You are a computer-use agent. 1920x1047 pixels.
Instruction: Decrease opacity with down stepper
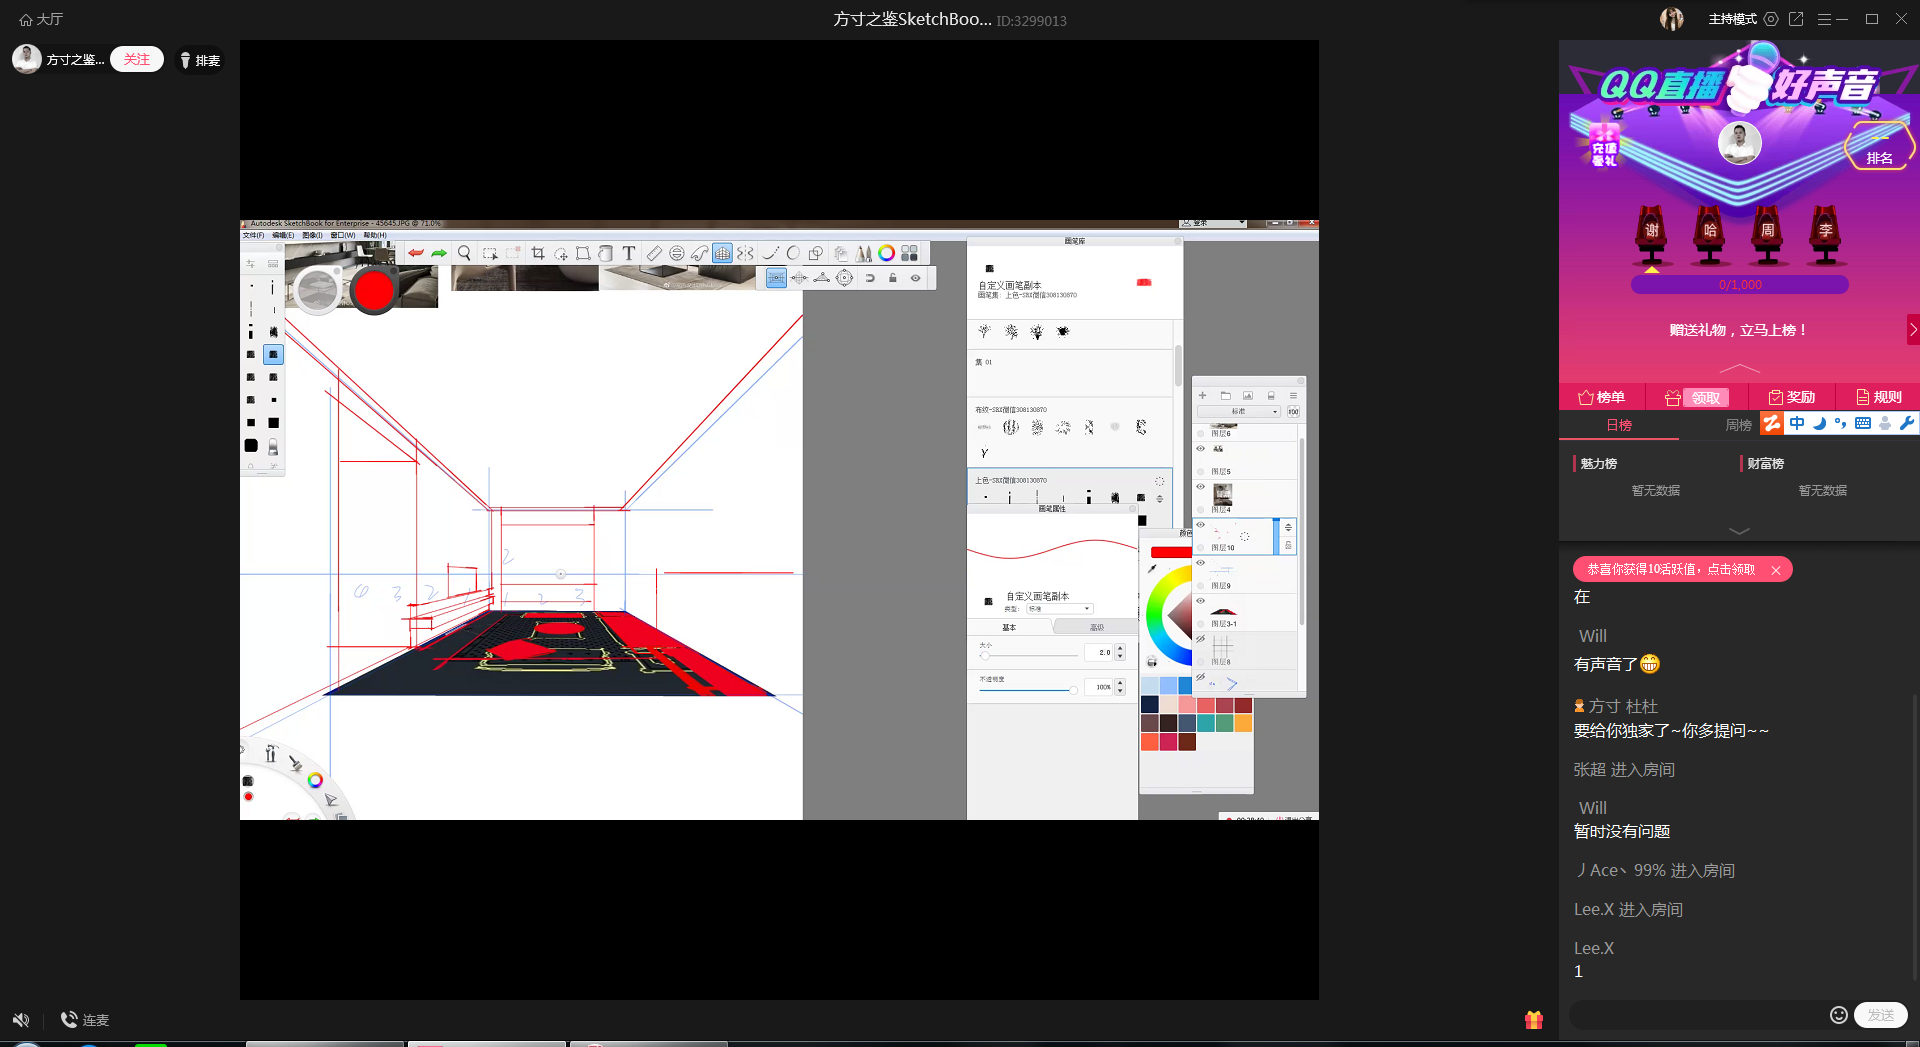coord(1120,691)
